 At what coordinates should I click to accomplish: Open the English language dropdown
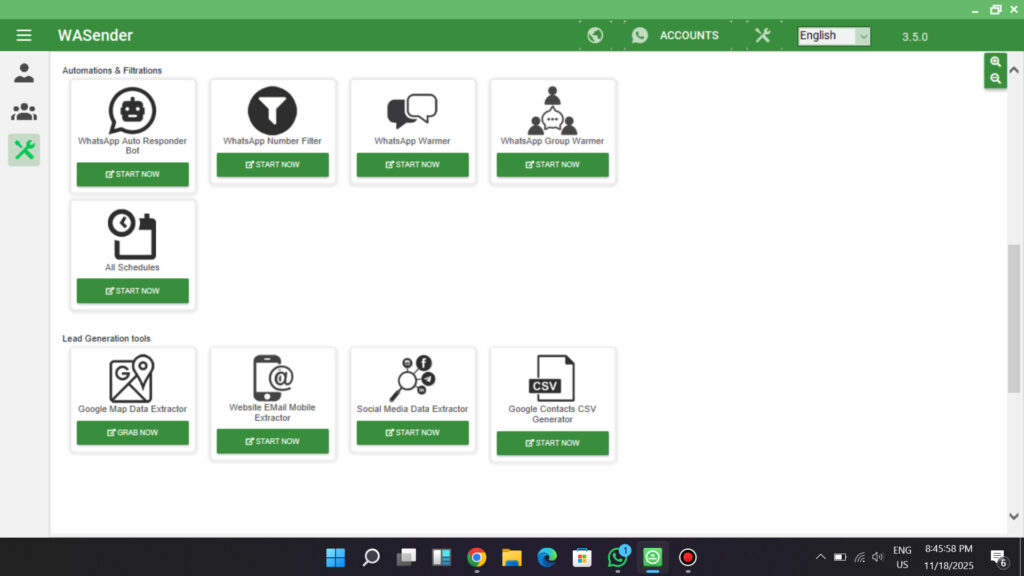tap(834, 36)
